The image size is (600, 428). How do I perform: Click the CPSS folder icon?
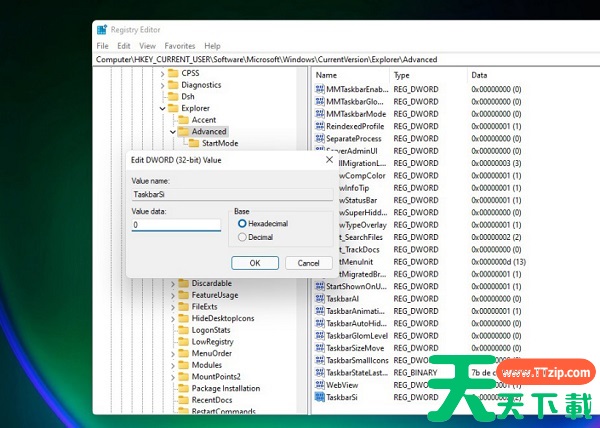[x=173, y=73]
